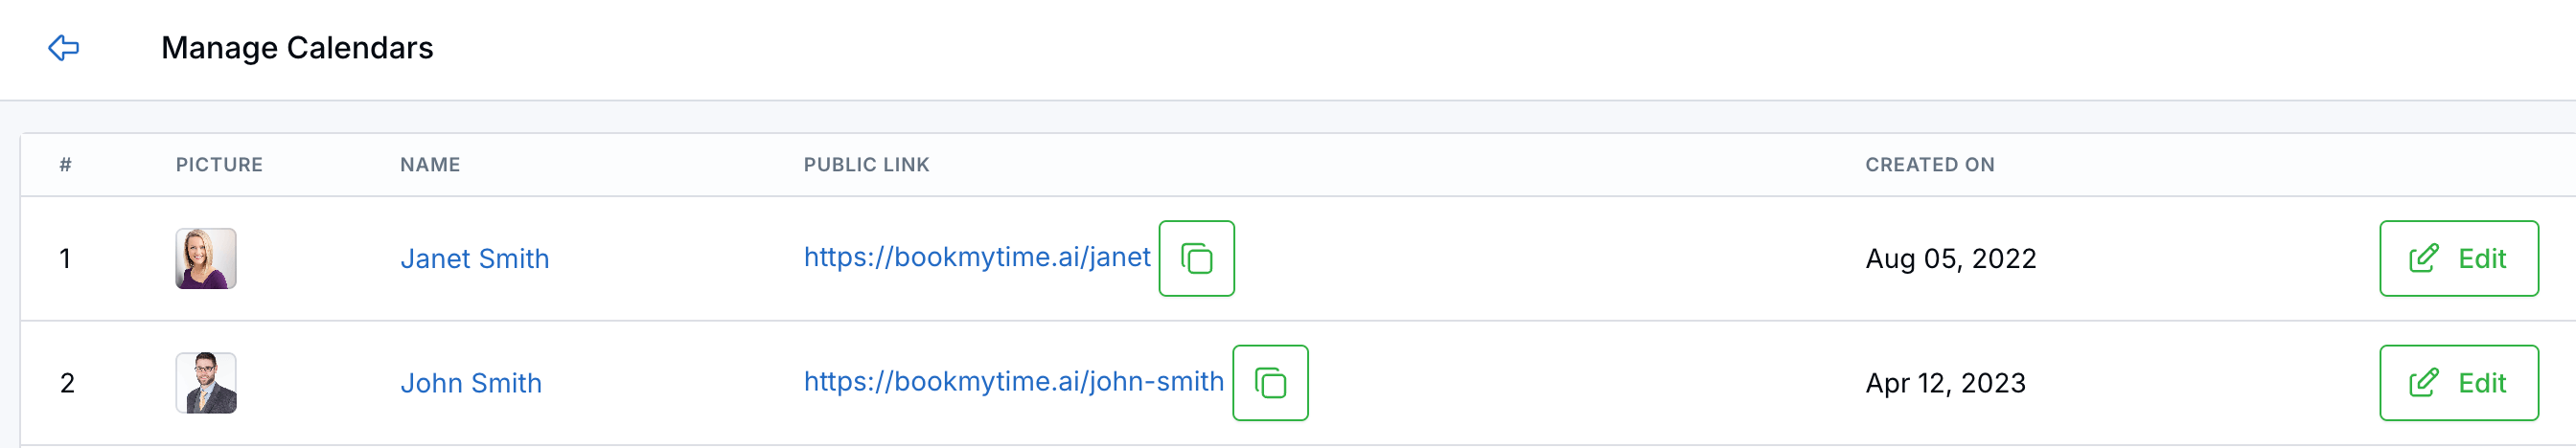Copy Janet's public link with copy icon
Image resolution: width=2576 pixels, height=448 pixels.
coord(1196,258)
